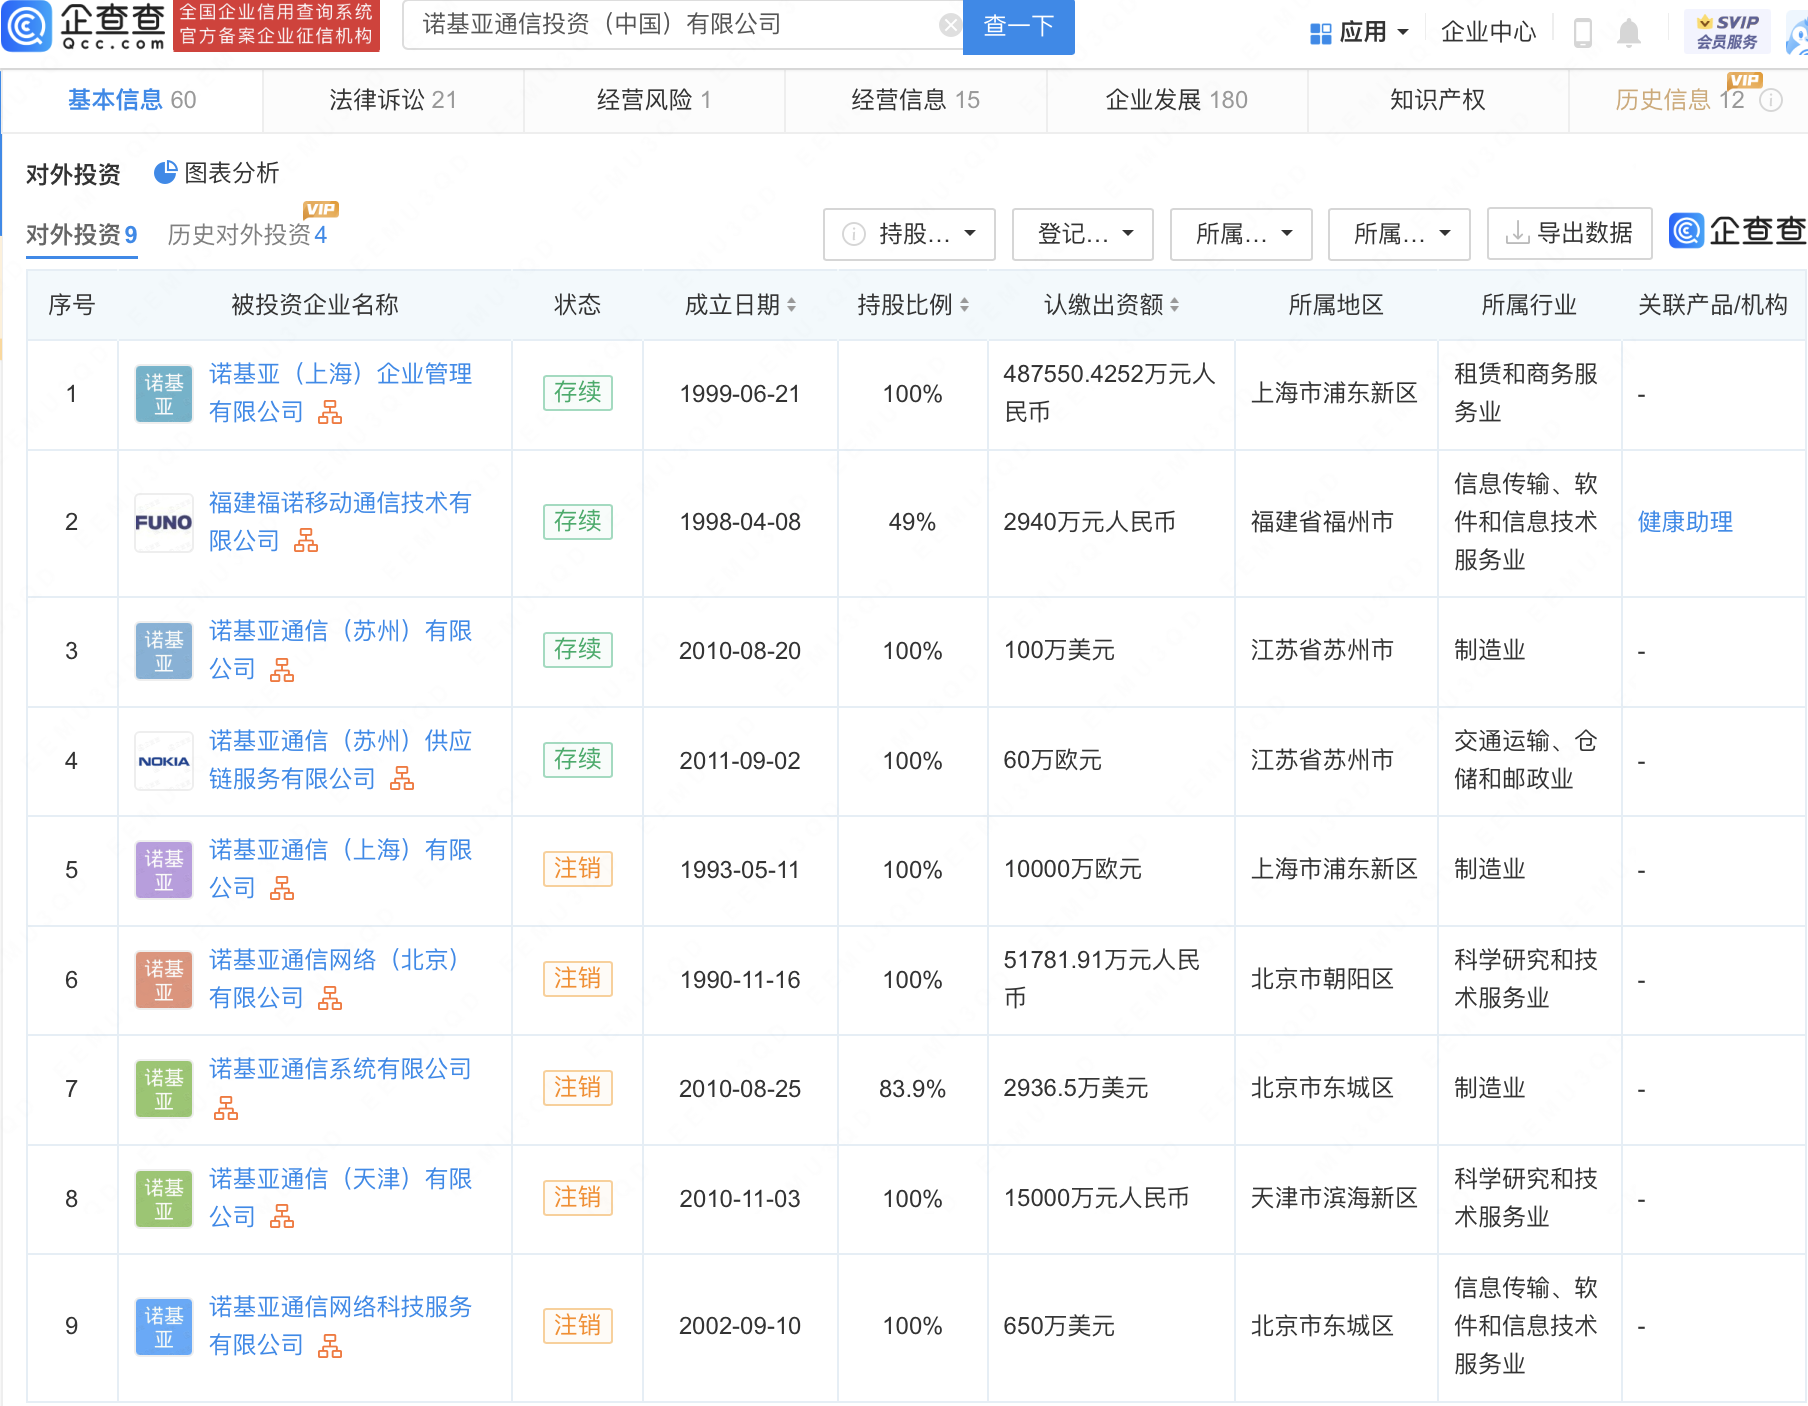Open 诺基亚通信网络科技服务有限公司 link

tap(340, 1326)
